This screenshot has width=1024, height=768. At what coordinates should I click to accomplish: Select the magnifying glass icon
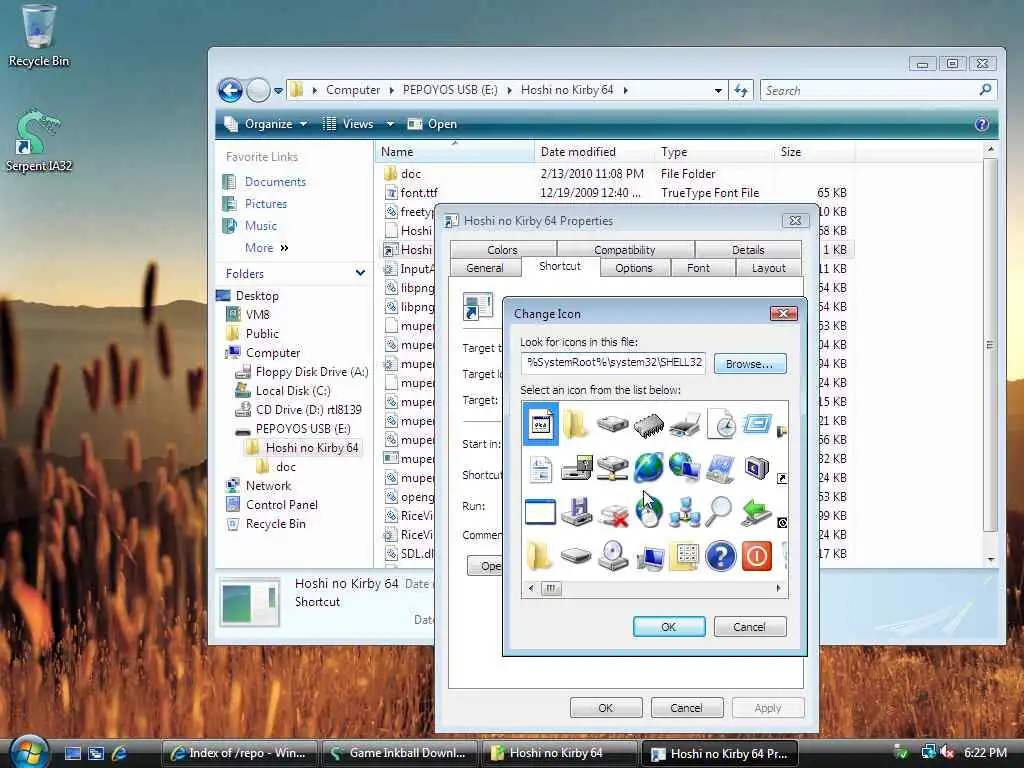720,511
